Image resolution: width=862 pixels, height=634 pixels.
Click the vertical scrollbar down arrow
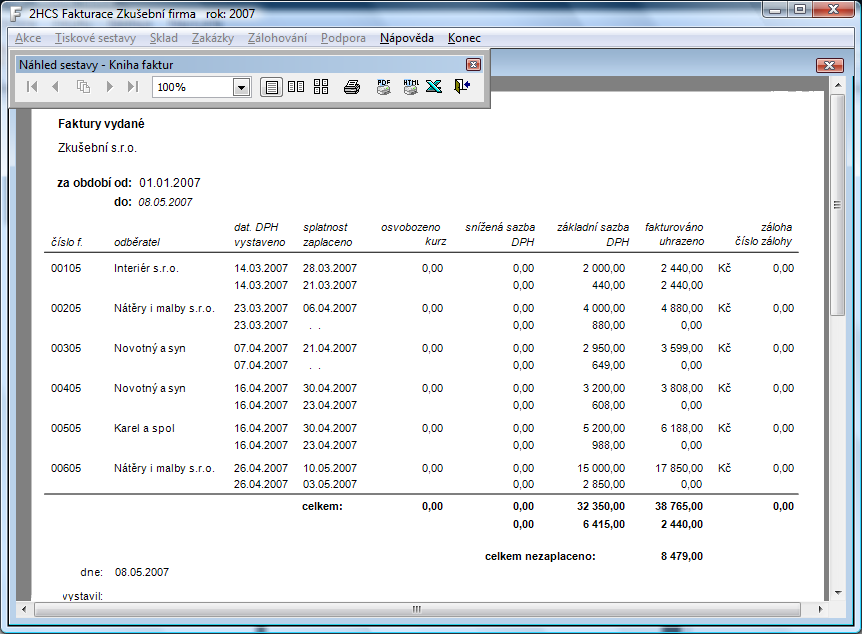click(837, 592)
